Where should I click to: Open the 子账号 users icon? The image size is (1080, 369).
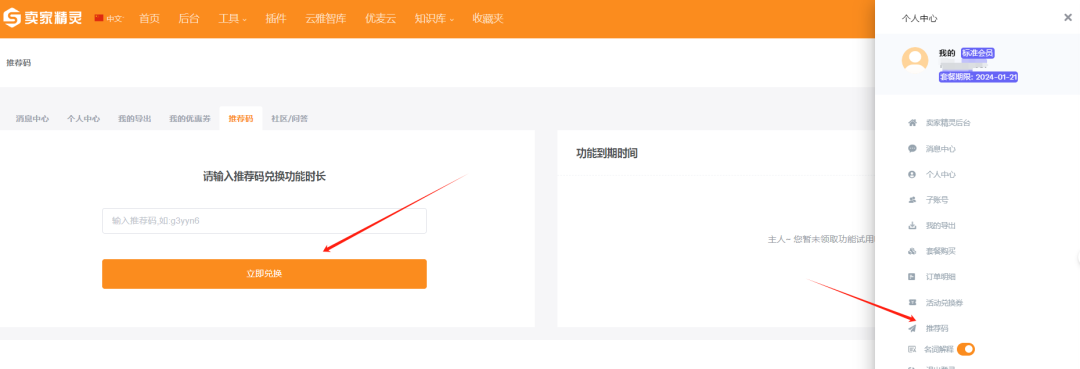click(x=913, y=200)
